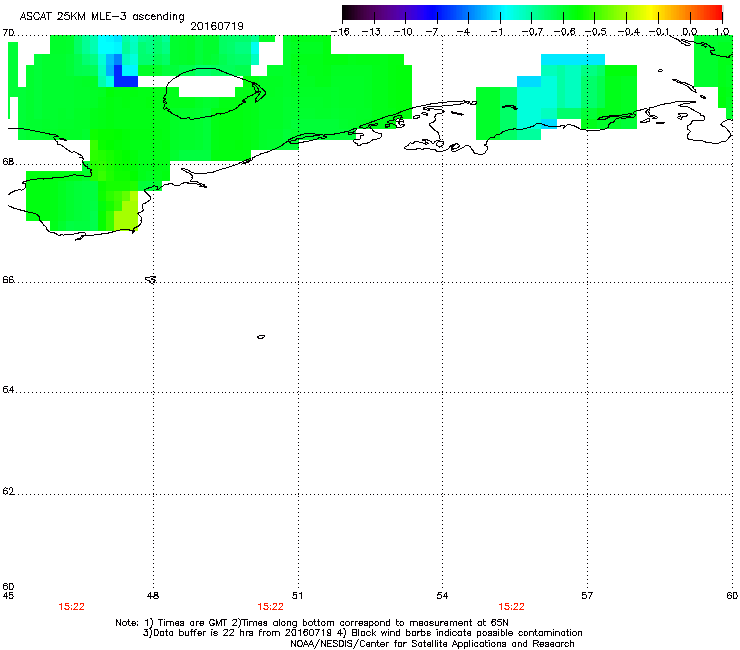Click the cyan data strip north of 57E

572,59
